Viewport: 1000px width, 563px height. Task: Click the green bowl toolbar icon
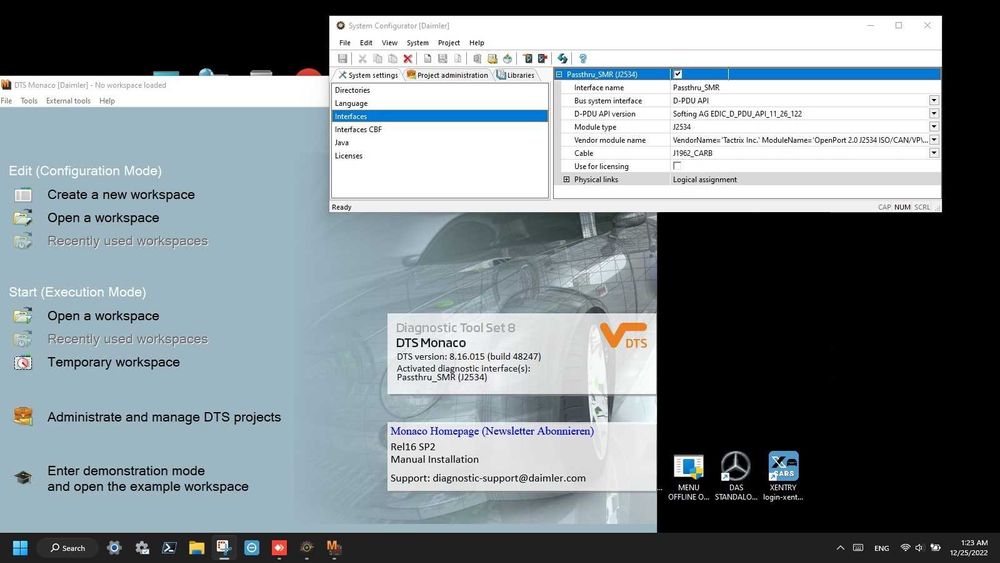508,59
